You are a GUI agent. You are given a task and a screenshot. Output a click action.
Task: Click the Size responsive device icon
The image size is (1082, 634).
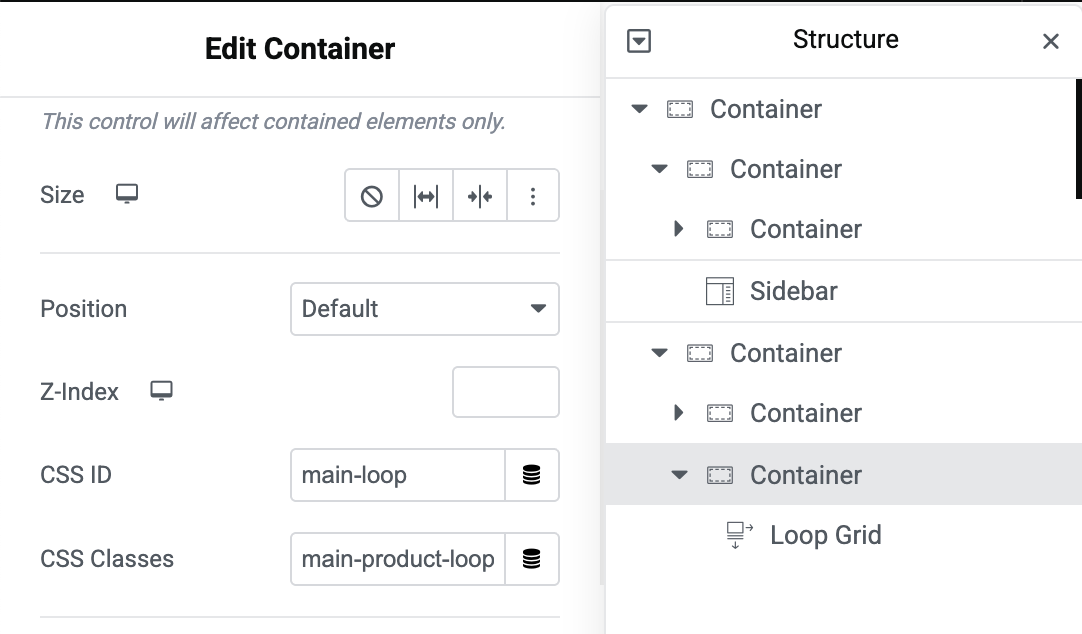coord(127,194)
